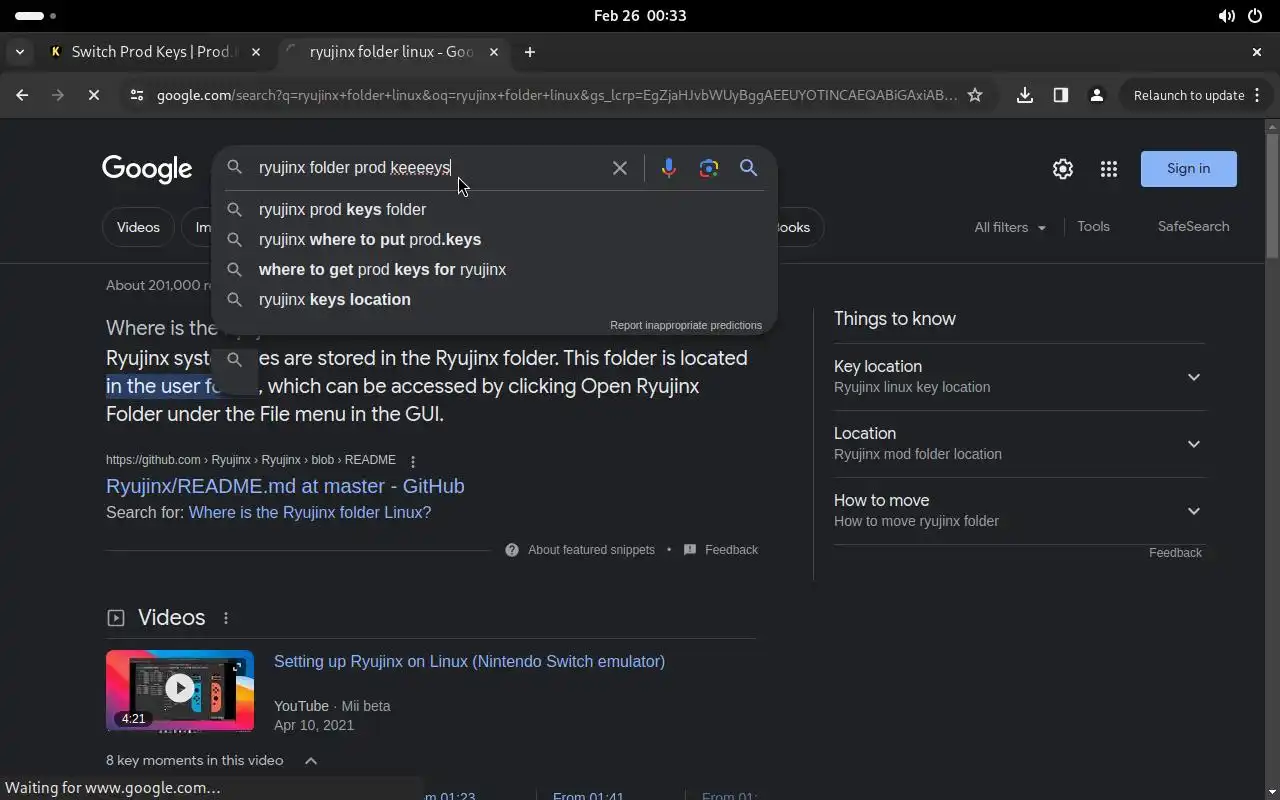
Task: Click the Chrome address bar URL
Action: tap(557, 95)
